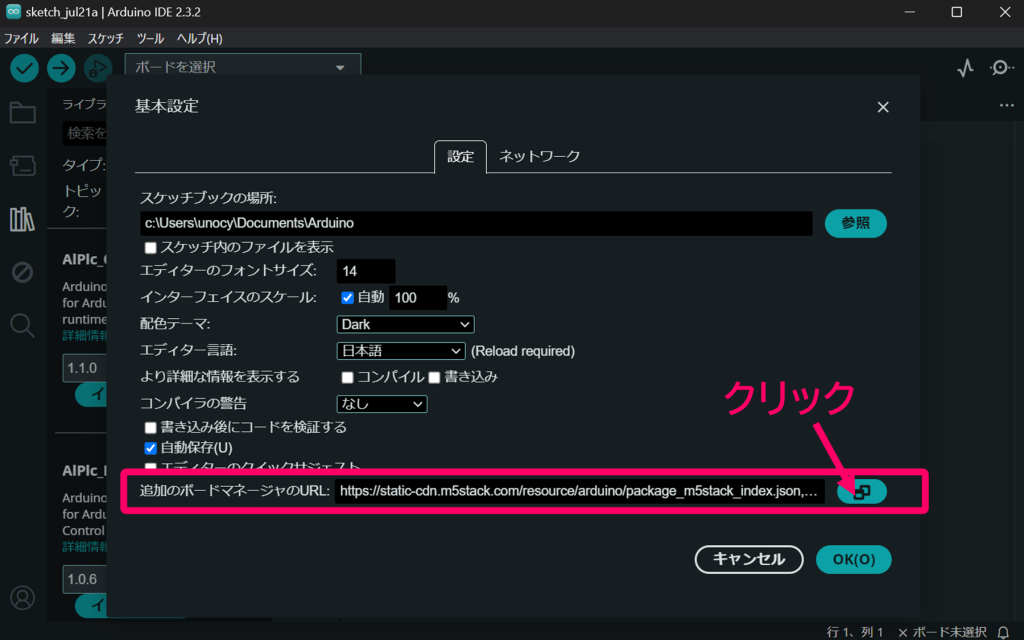Image resolution: width=1024 pixels, height=640 pixels.
Task: Click the Upload arrow button
Action: [61, 68]
